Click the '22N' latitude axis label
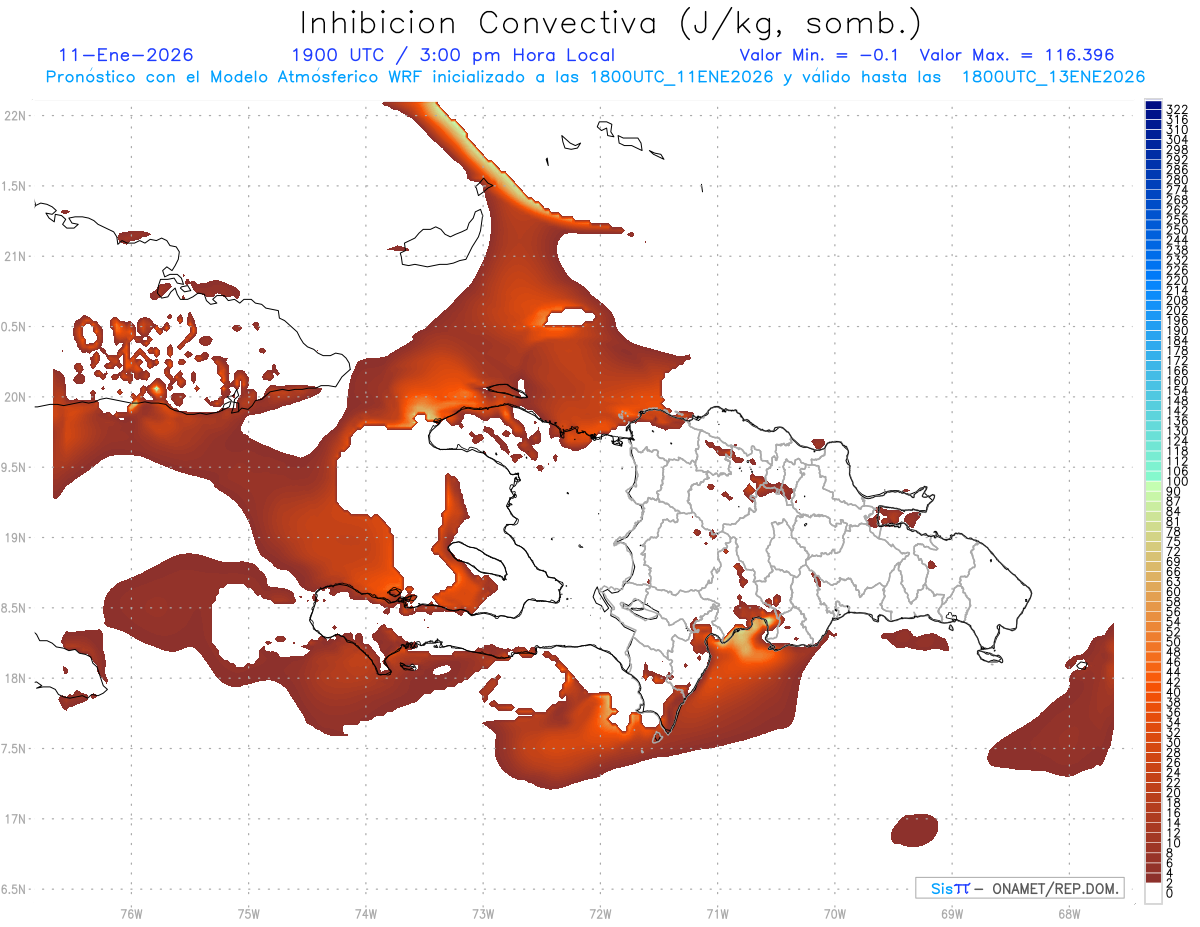The width and height of the screenshot is (1200, 927). tap(15, 115)
